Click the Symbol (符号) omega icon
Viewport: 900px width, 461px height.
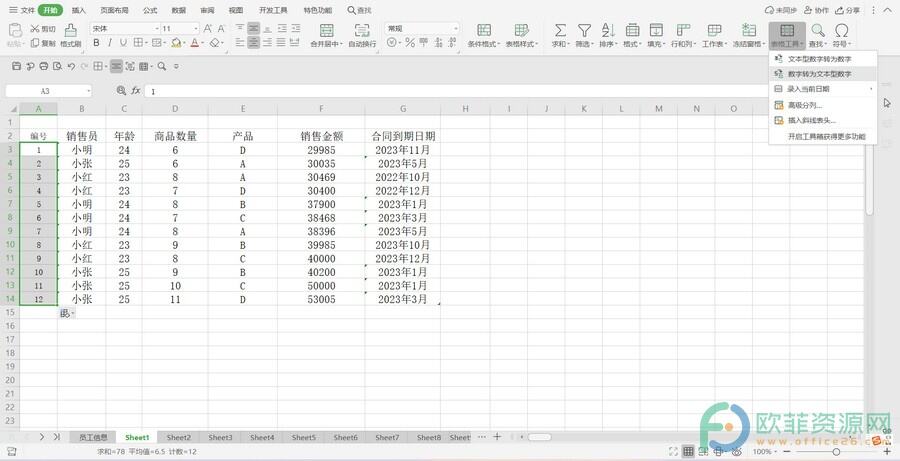841,30
